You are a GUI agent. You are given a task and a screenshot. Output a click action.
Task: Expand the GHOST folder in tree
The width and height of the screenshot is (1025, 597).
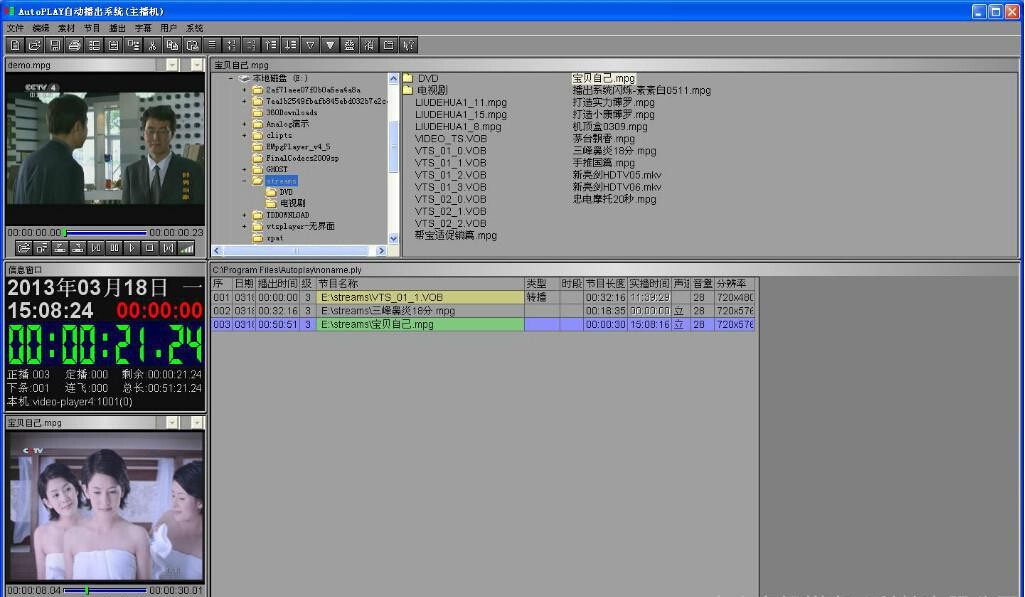tap(244, 169)
